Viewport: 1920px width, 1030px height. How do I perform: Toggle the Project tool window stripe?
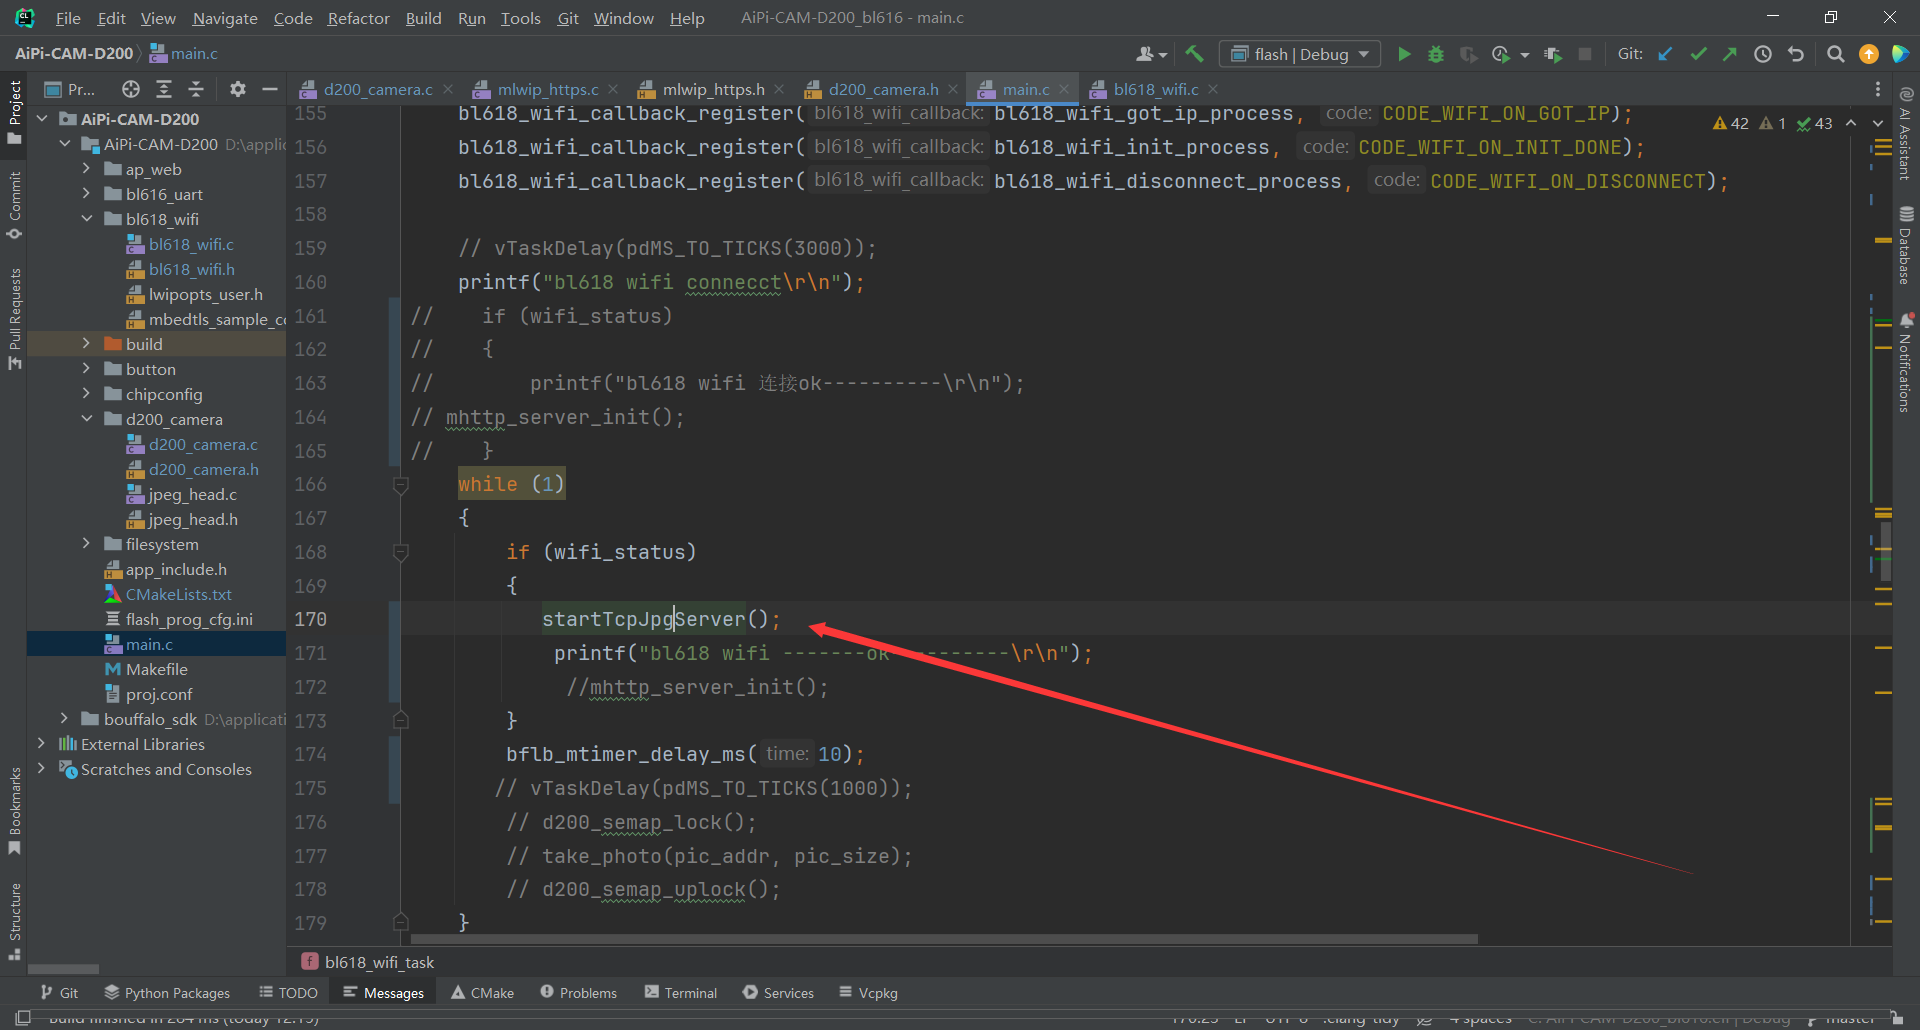tap(14, 111)
